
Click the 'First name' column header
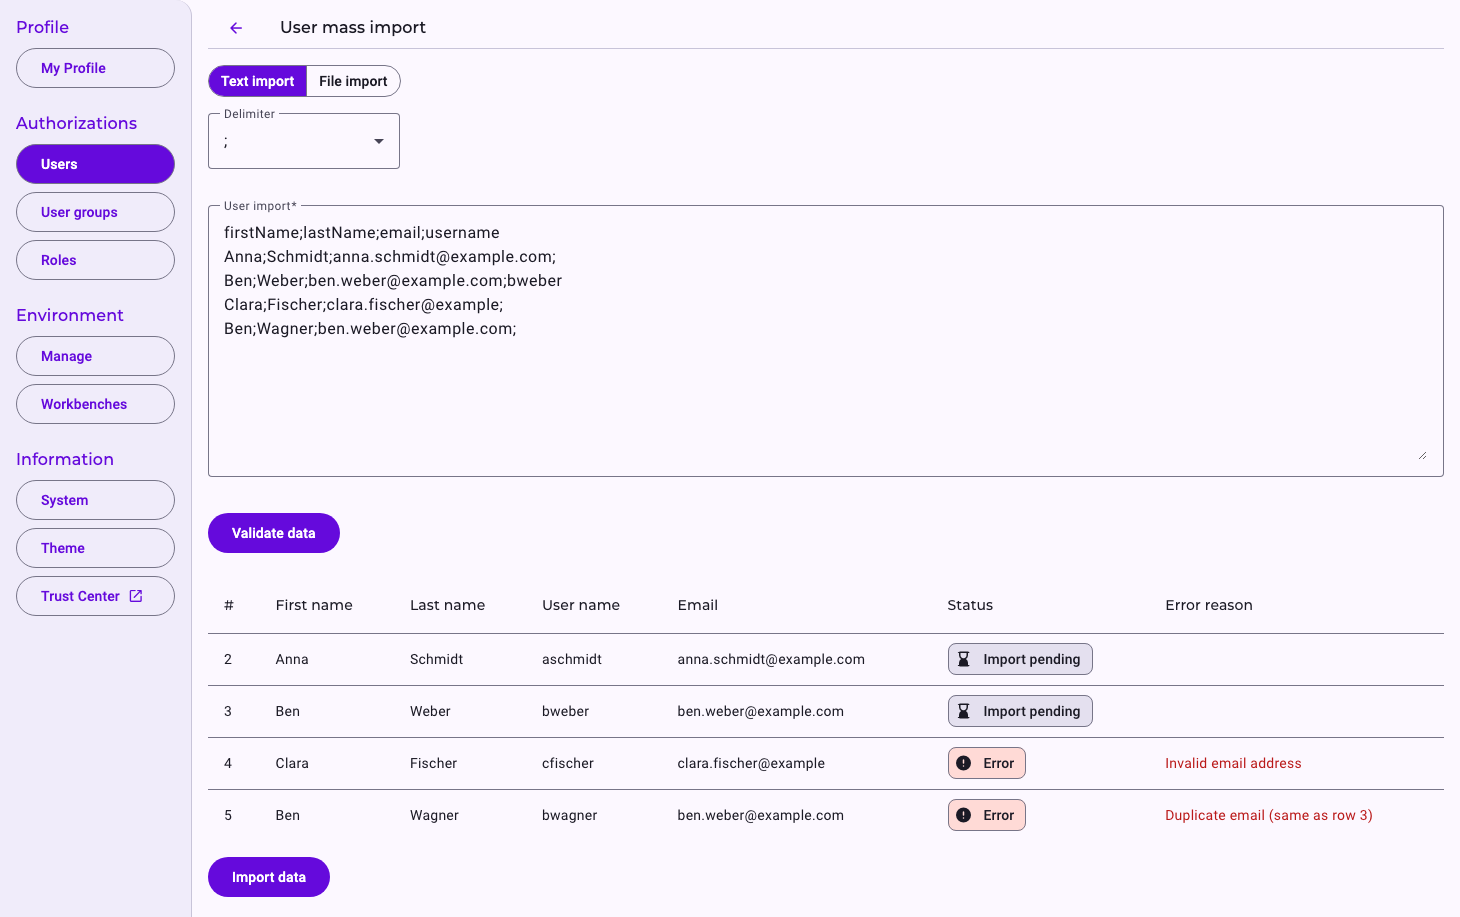(314, 605)
